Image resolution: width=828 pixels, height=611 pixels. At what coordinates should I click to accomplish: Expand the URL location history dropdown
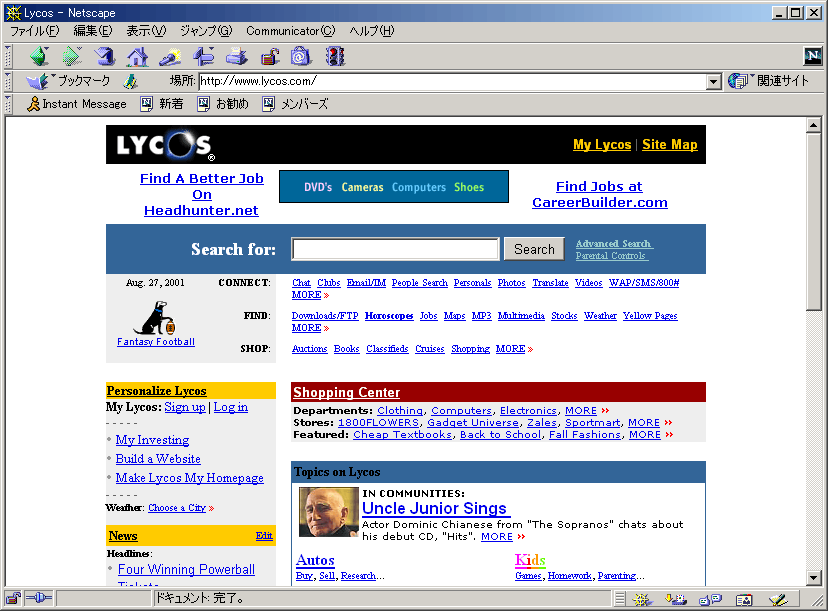tap(713, 81)
